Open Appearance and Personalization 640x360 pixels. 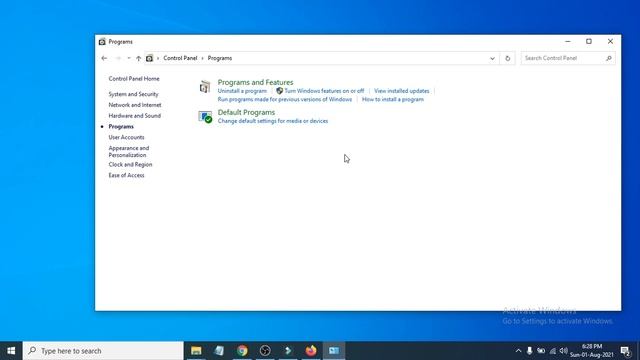click(129, 151)
